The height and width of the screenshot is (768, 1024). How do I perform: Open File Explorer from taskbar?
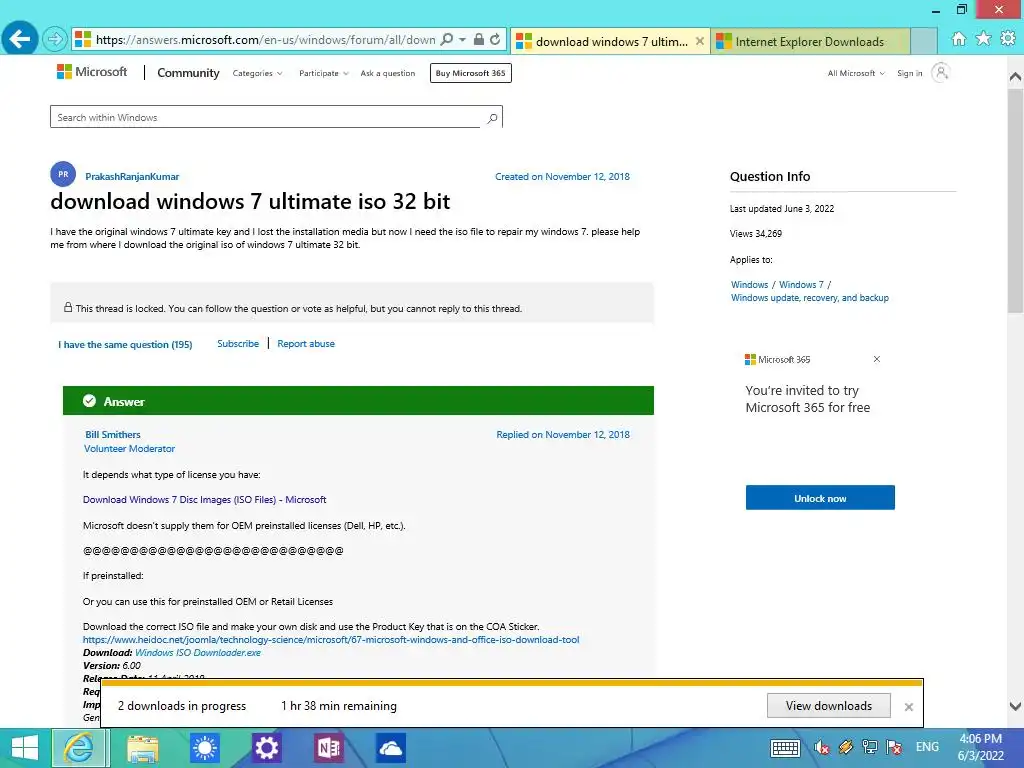coord(142,748)
